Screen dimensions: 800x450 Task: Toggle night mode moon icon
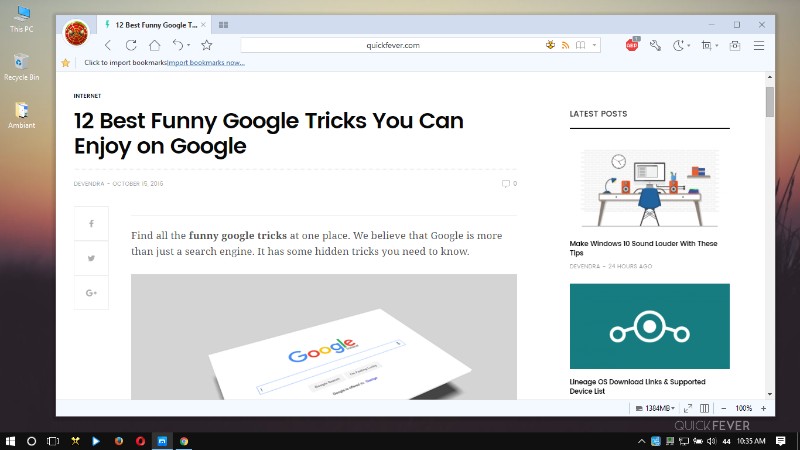[678, 45]
